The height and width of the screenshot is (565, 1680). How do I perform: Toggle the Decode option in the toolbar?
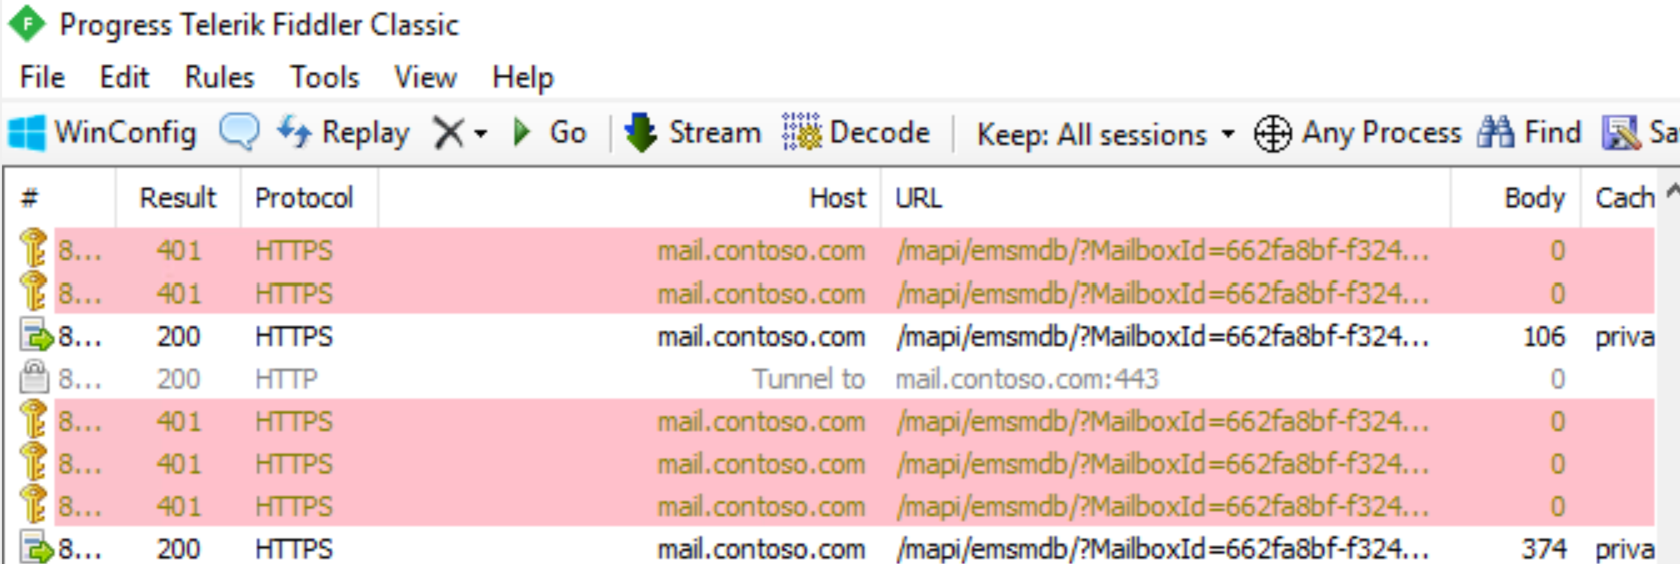pos(856,133)
